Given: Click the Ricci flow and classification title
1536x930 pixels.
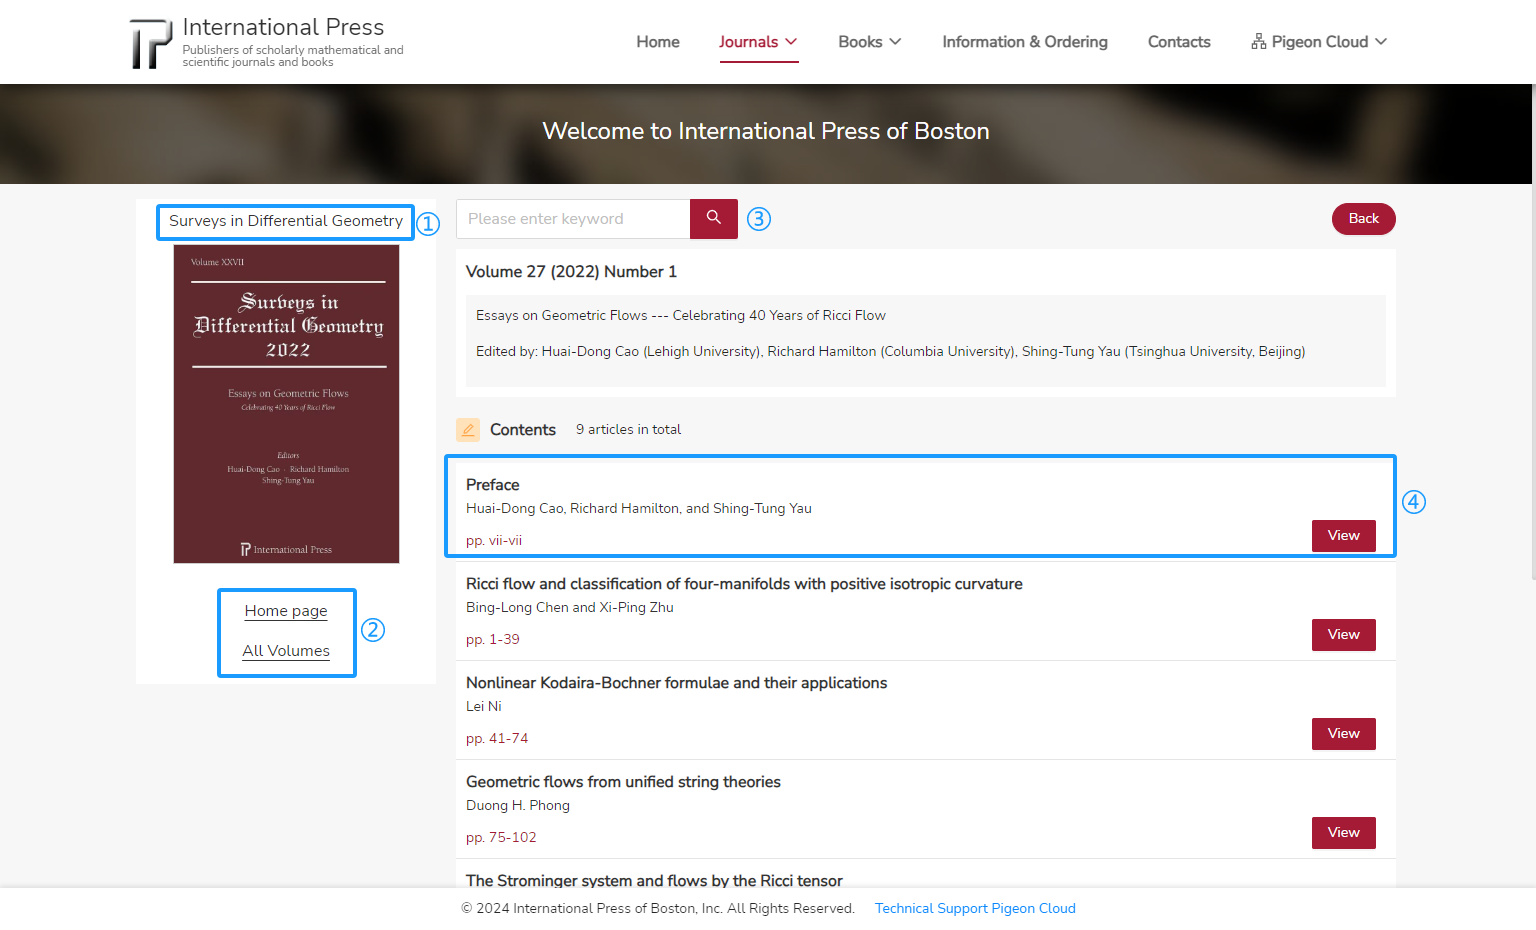Looking at the screenshot, I should click(x=744, y=584).
